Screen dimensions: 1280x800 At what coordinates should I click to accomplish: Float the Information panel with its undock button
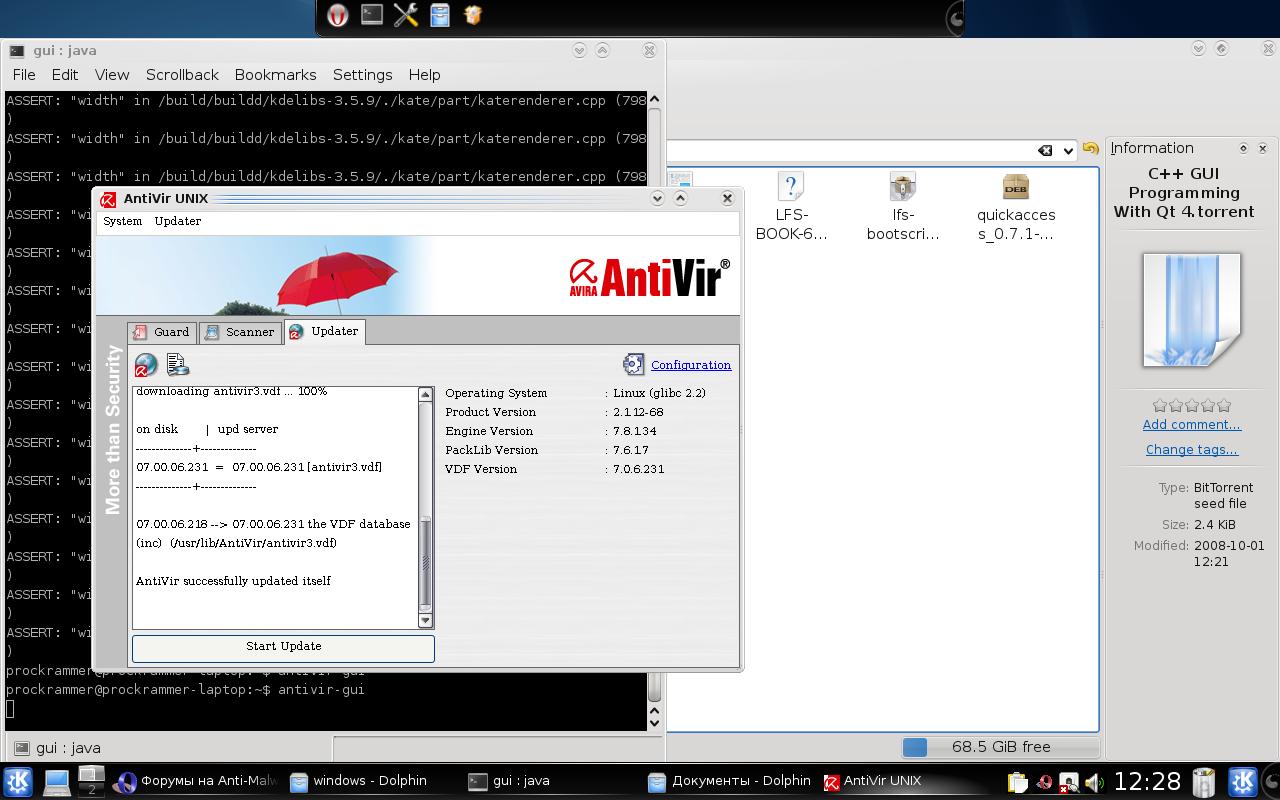coord(1243,148)
